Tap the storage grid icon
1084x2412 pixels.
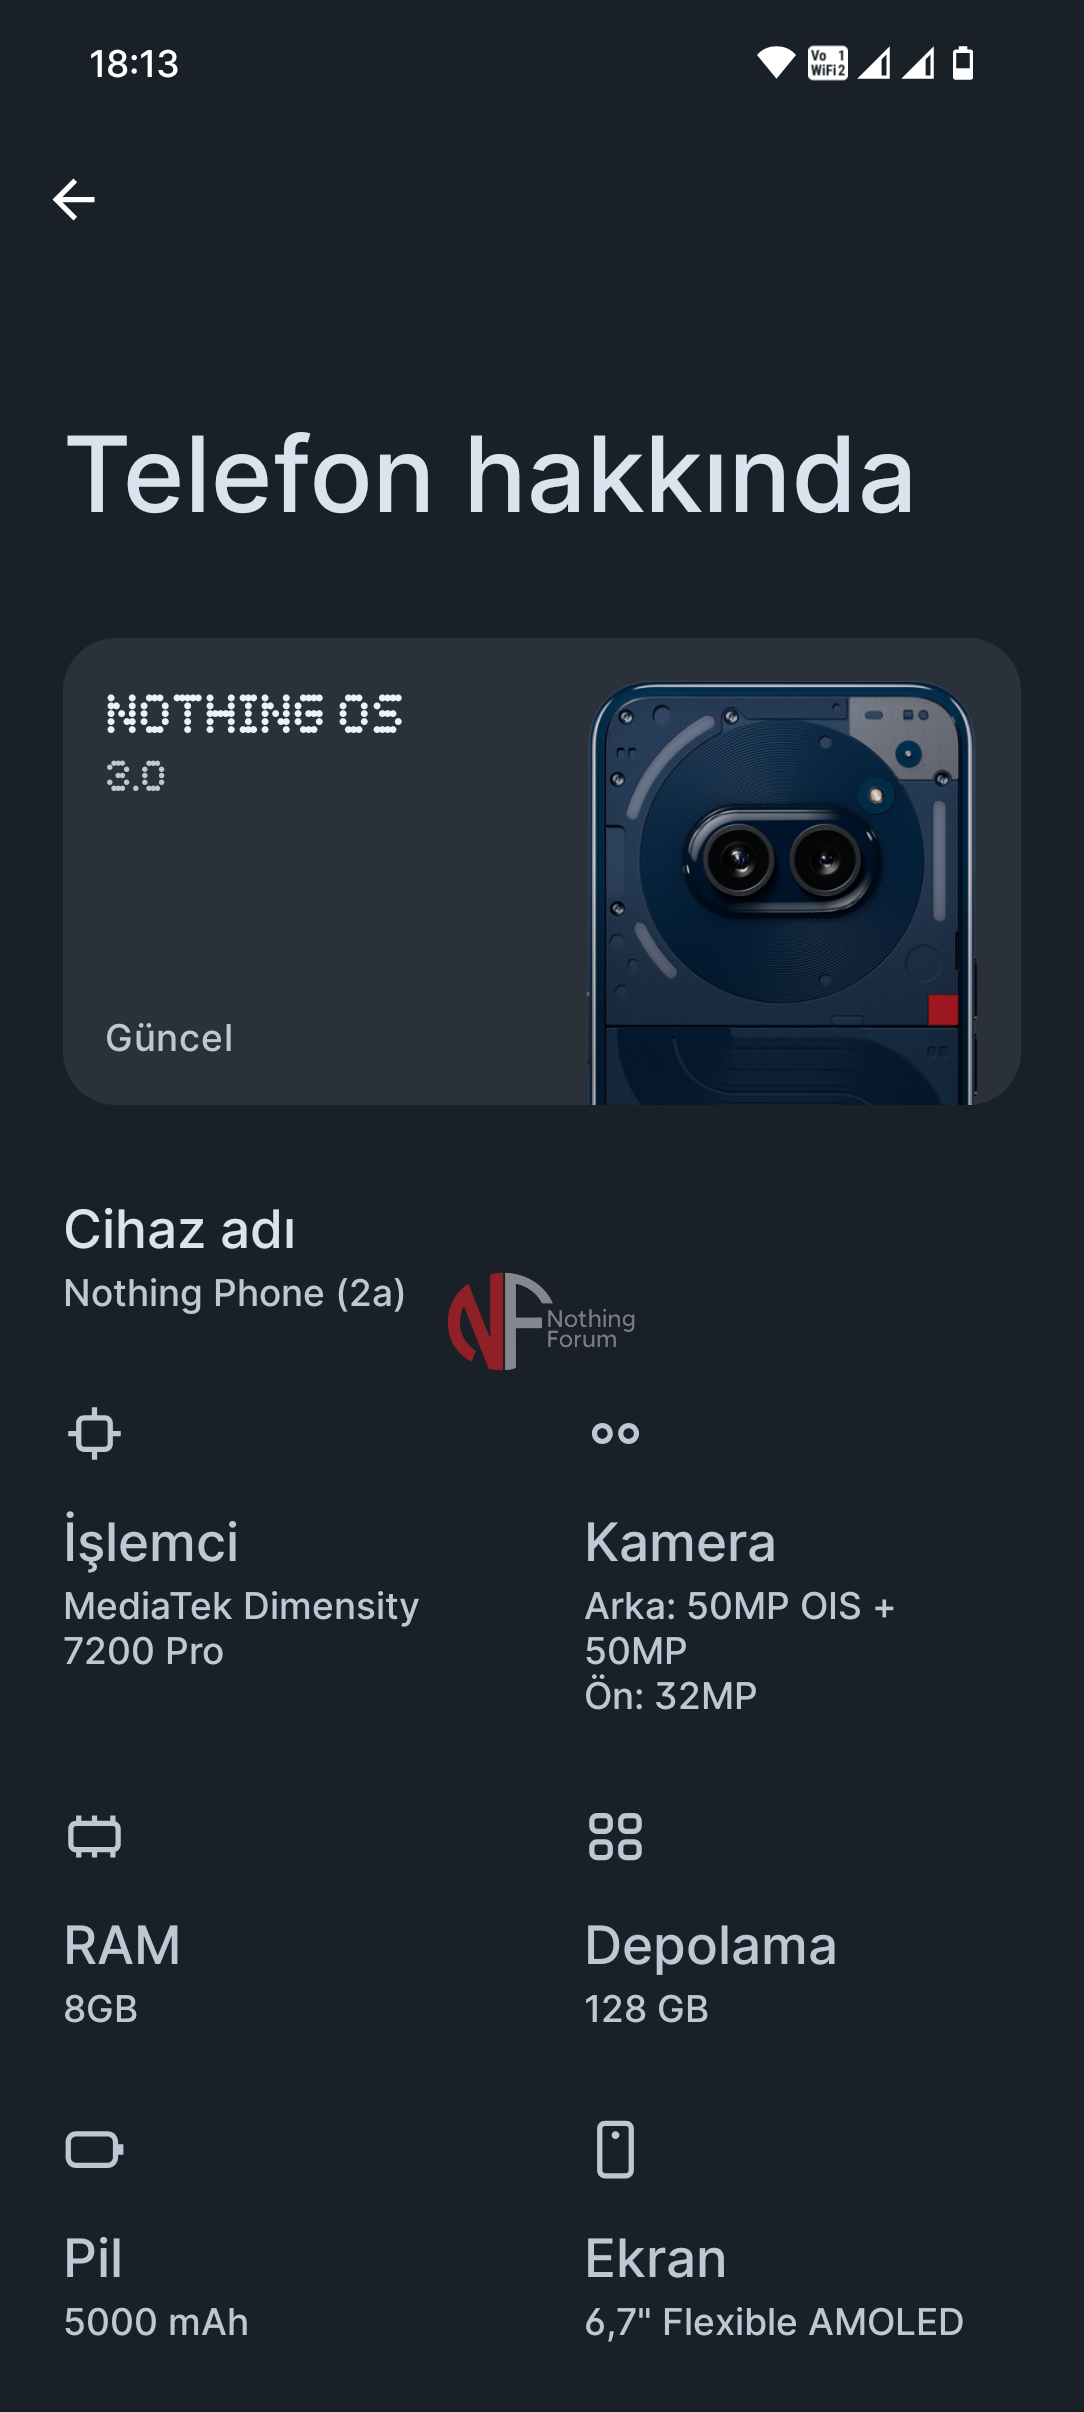[x=615, y=1837]
